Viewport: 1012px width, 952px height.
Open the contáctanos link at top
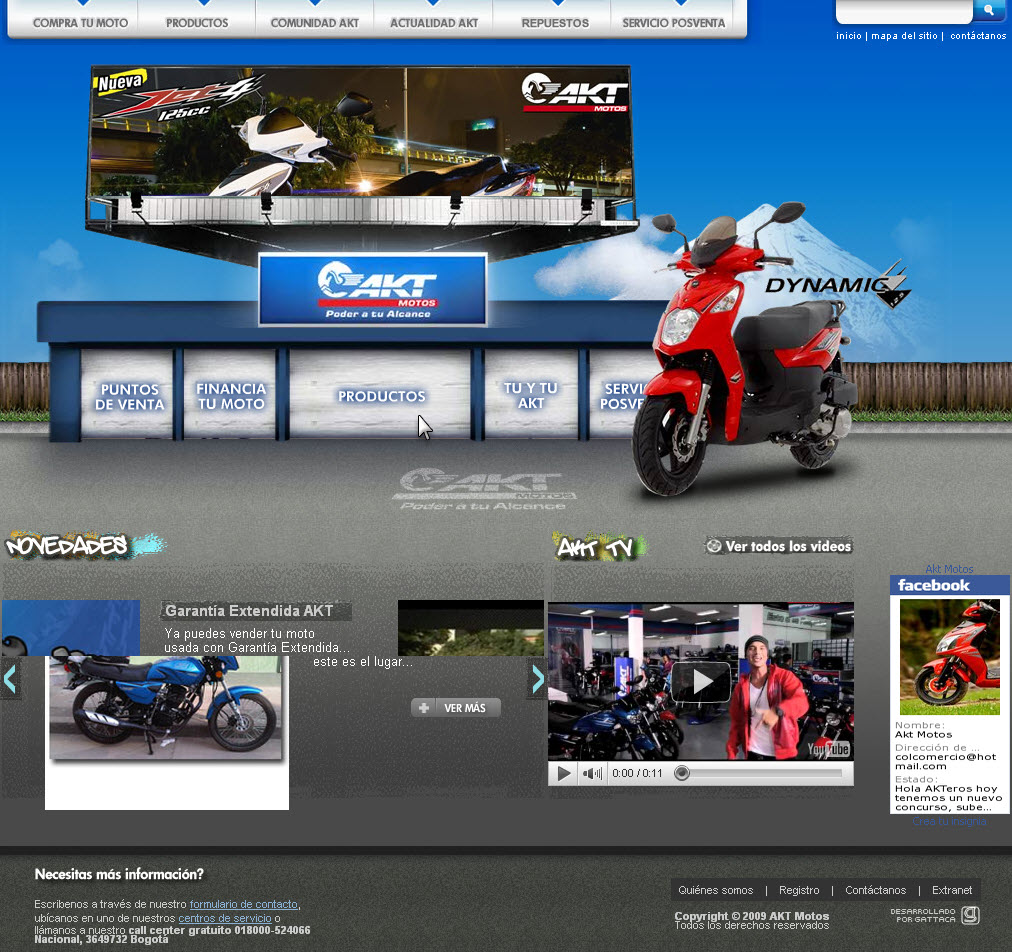click(x=978, y=36)
